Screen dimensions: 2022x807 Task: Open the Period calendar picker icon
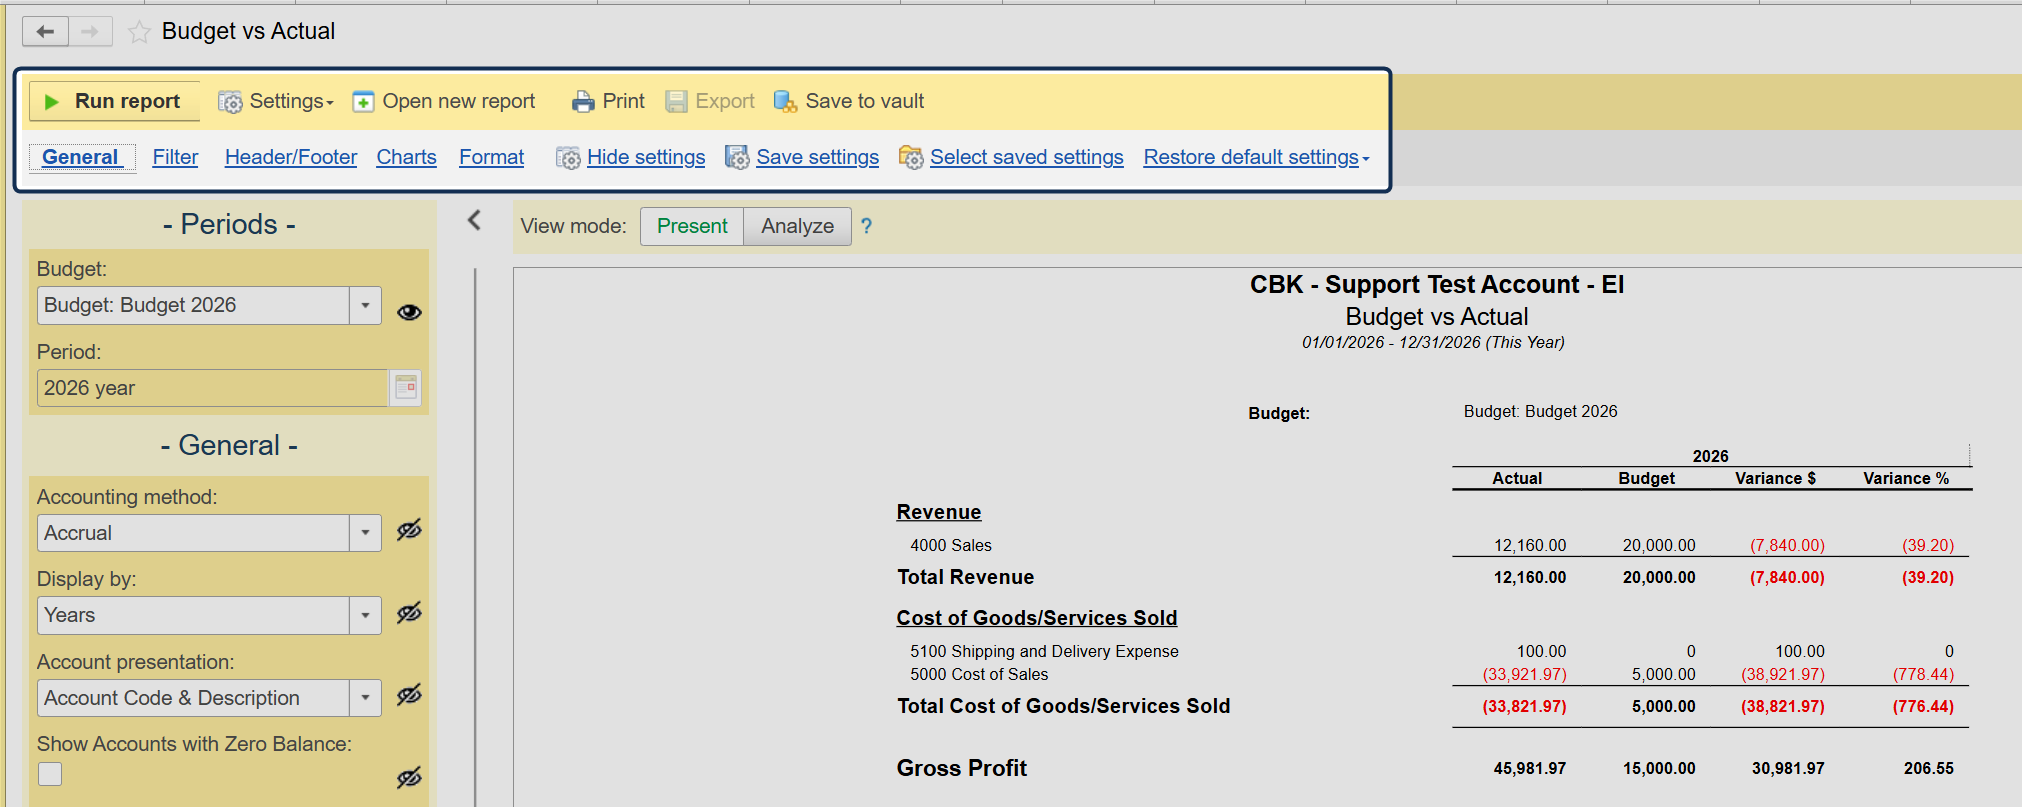406,388
